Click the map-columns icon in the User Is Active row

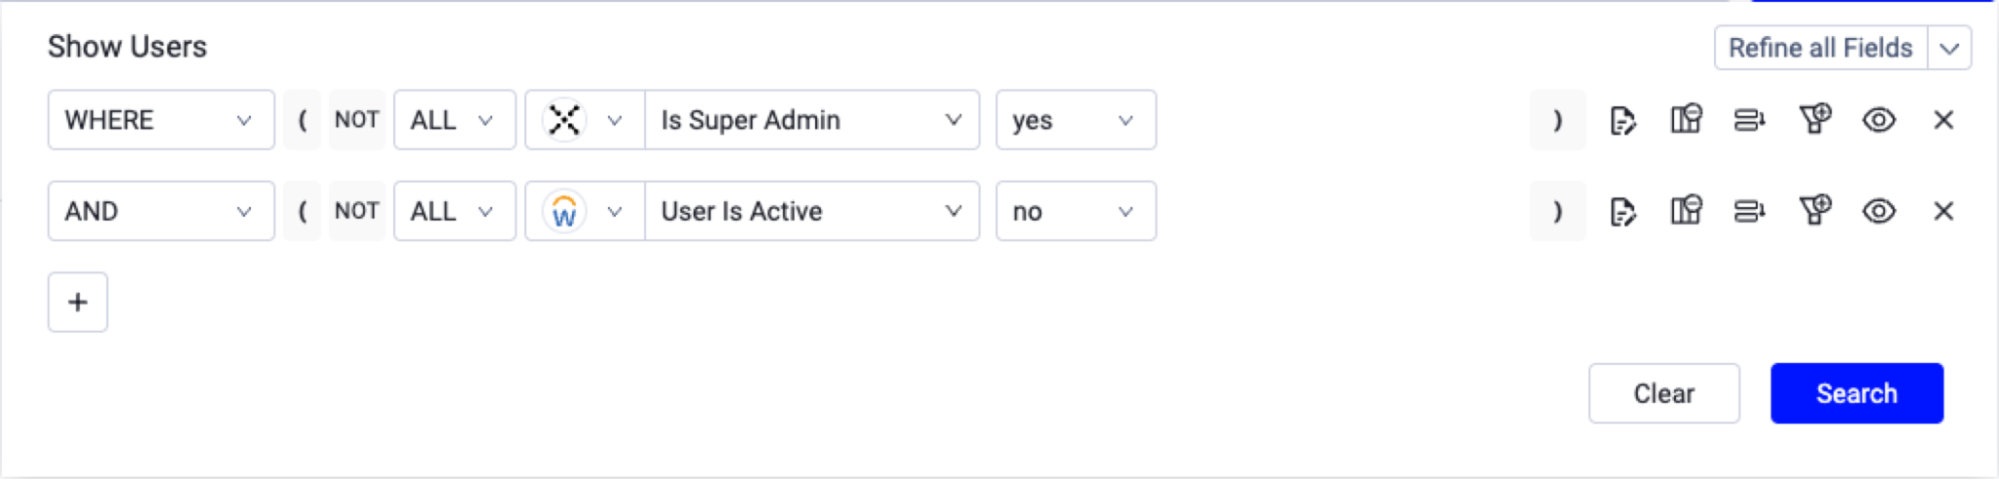pos(1686,211)
